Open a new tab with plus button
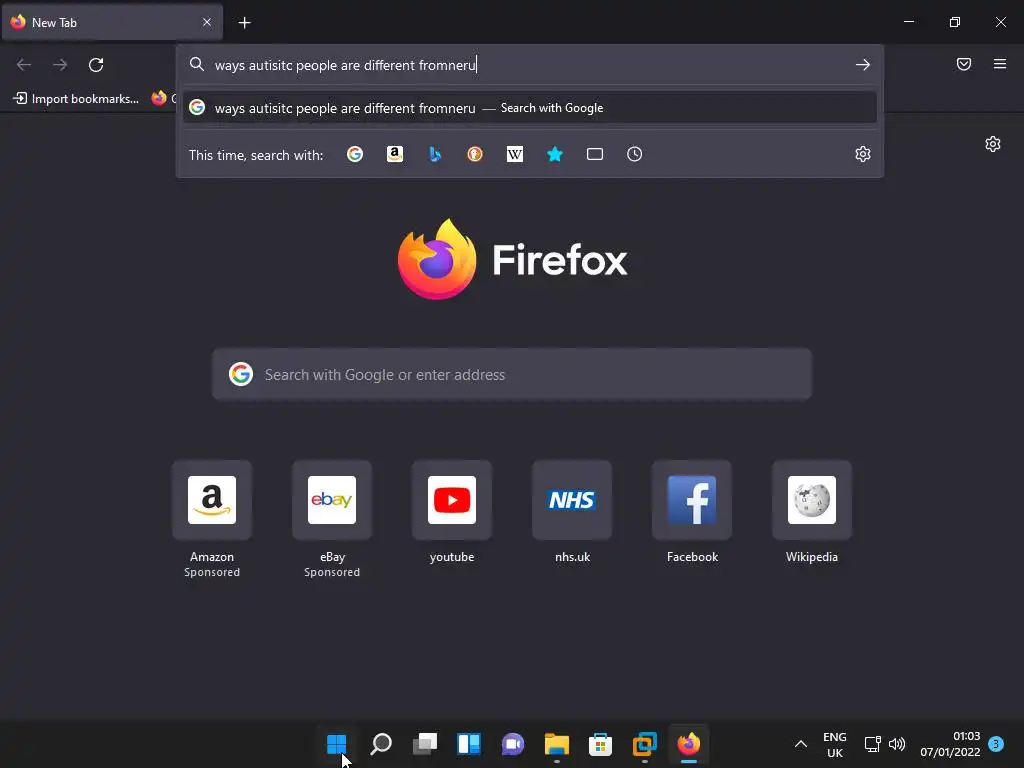1024x768 pixels. point(244,23)
